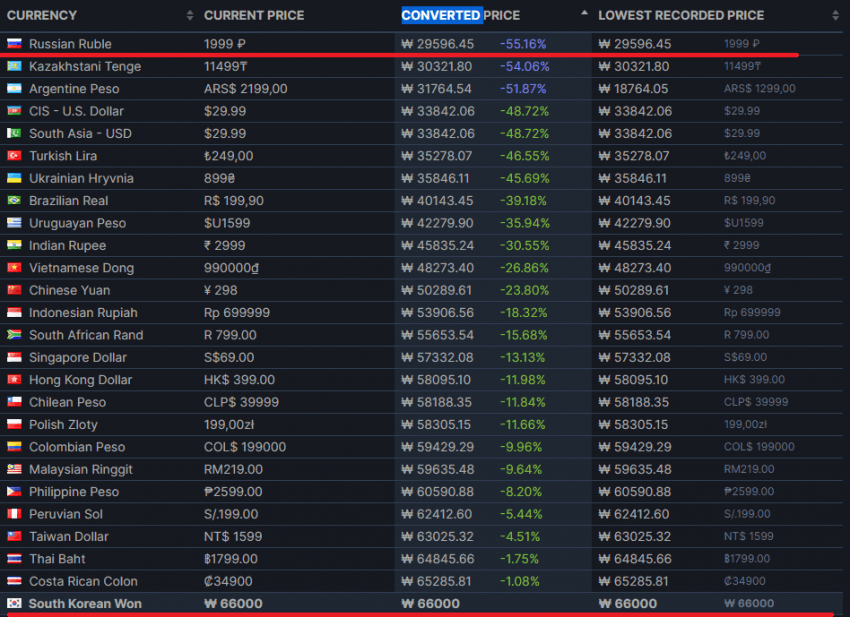Click the Indonesian flag icon
The height and width of the screenshot is (617, 850).
tap(14, 312)
